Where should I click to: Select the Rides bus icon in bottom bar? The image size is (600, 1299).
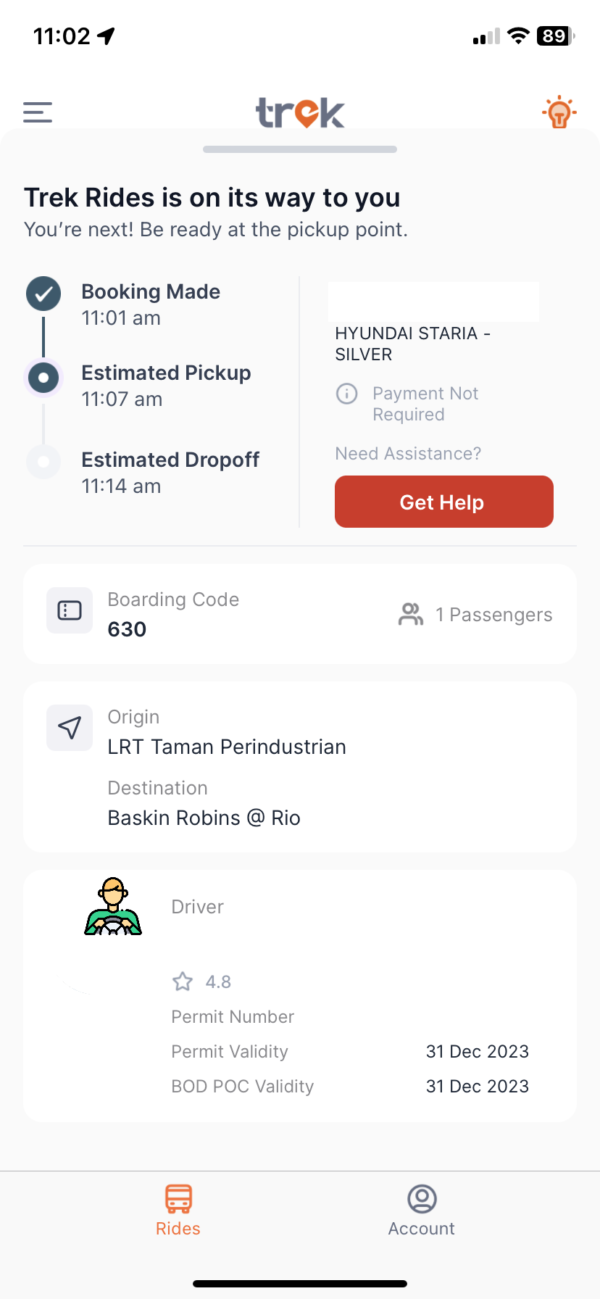point(178,1196)
